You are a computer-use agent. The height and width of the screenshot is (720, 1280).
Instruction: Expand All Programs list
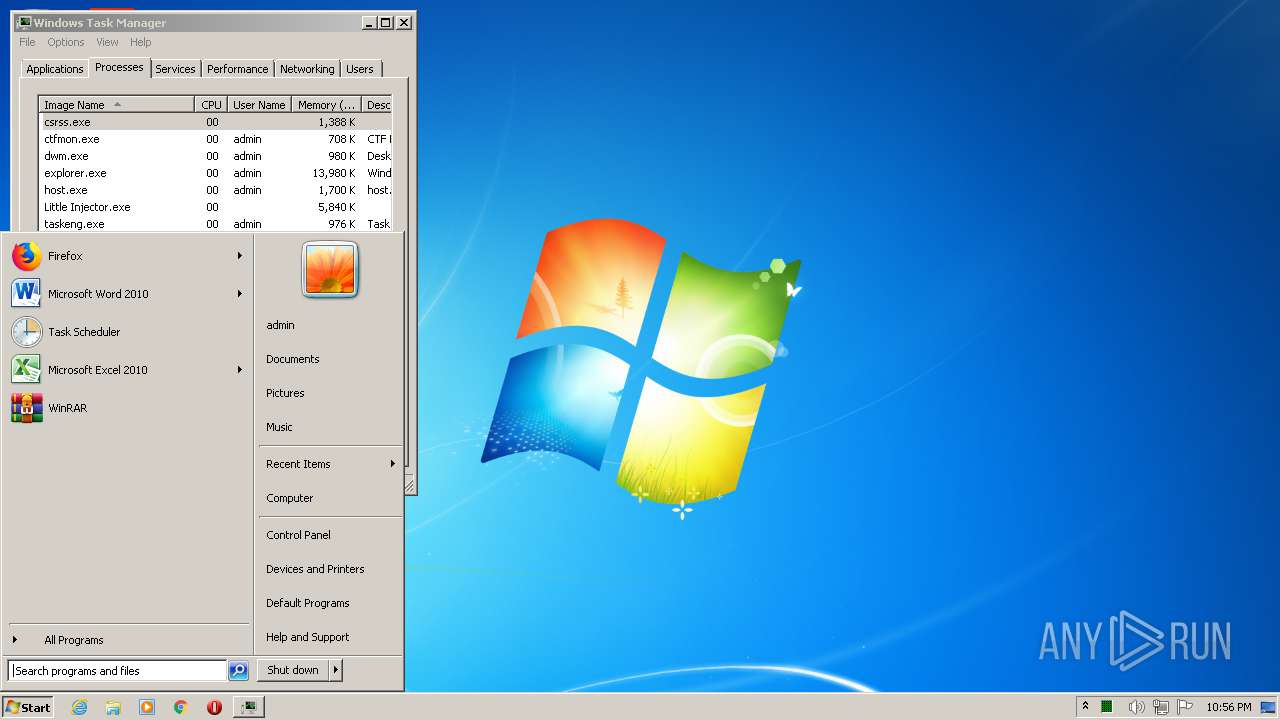pos(74,640)
